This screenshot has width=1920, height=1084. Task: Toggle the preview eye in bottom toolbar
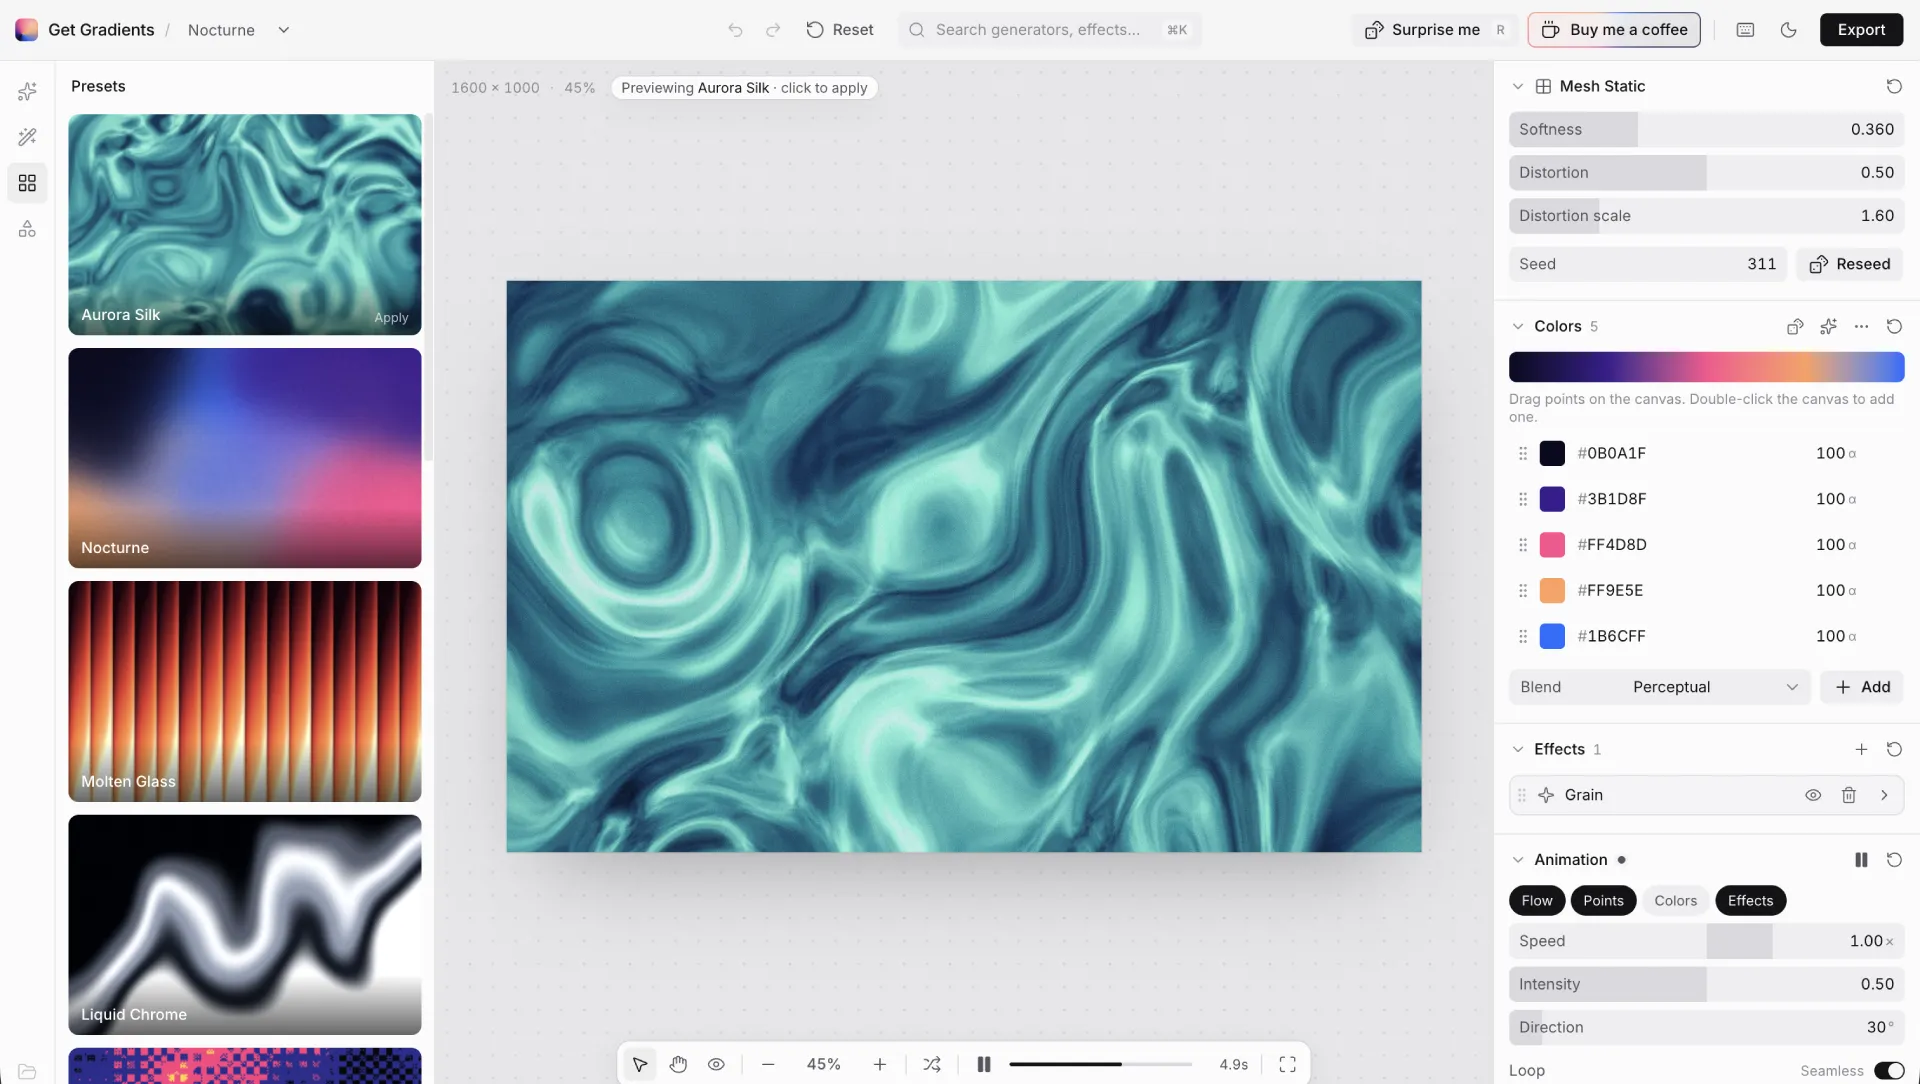click(716, 1064)
